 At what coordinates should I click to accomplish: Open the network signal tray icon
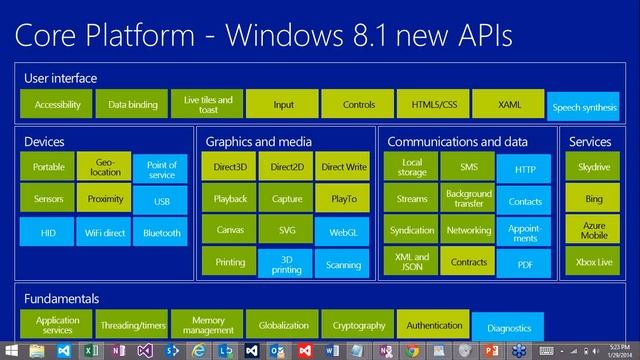tap(574, 351)
